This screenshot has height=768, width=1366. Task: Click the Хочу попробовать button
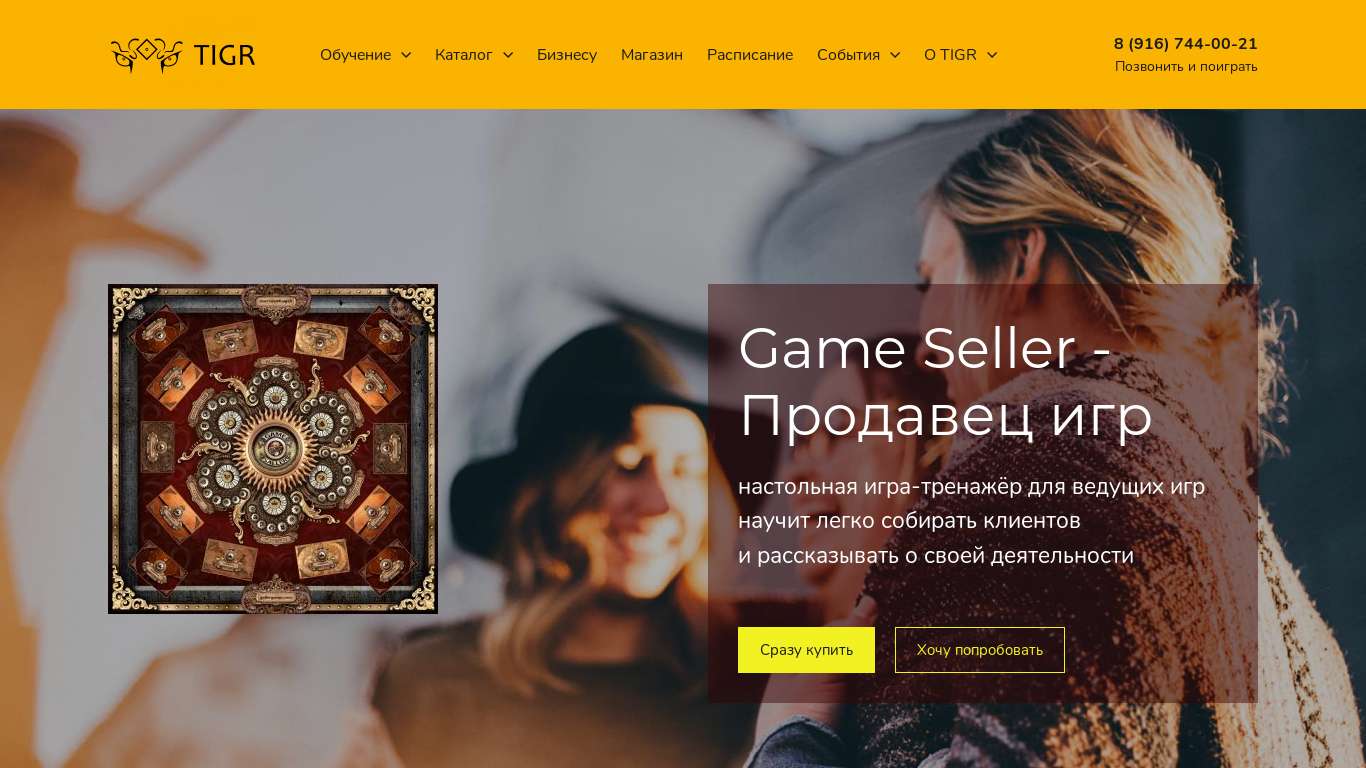pos(980,650)
